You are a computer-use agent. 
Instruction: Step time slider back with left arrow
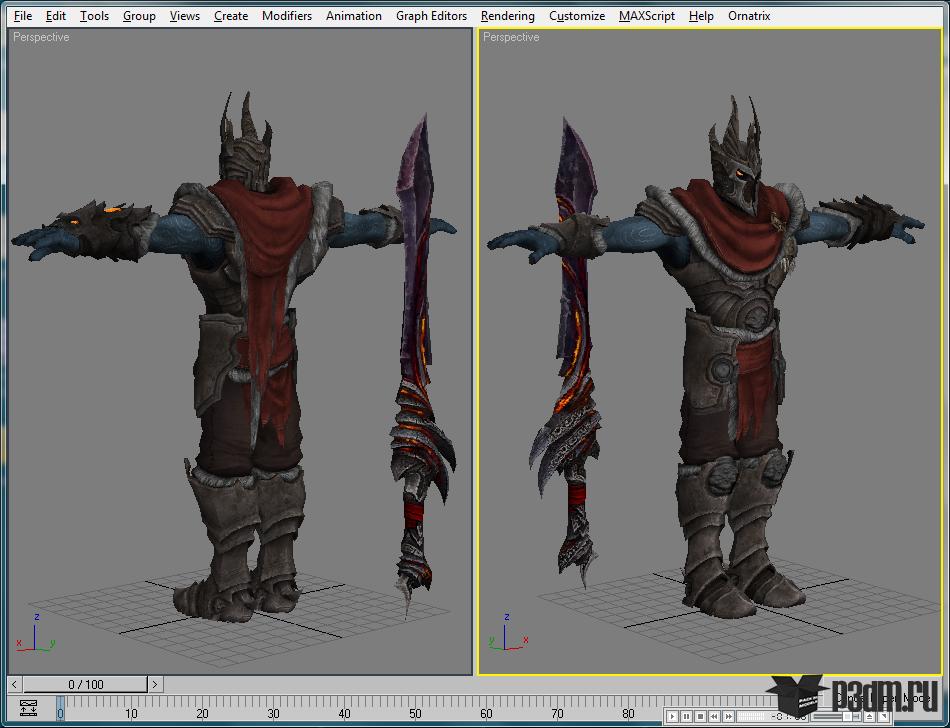coord(14,684)
